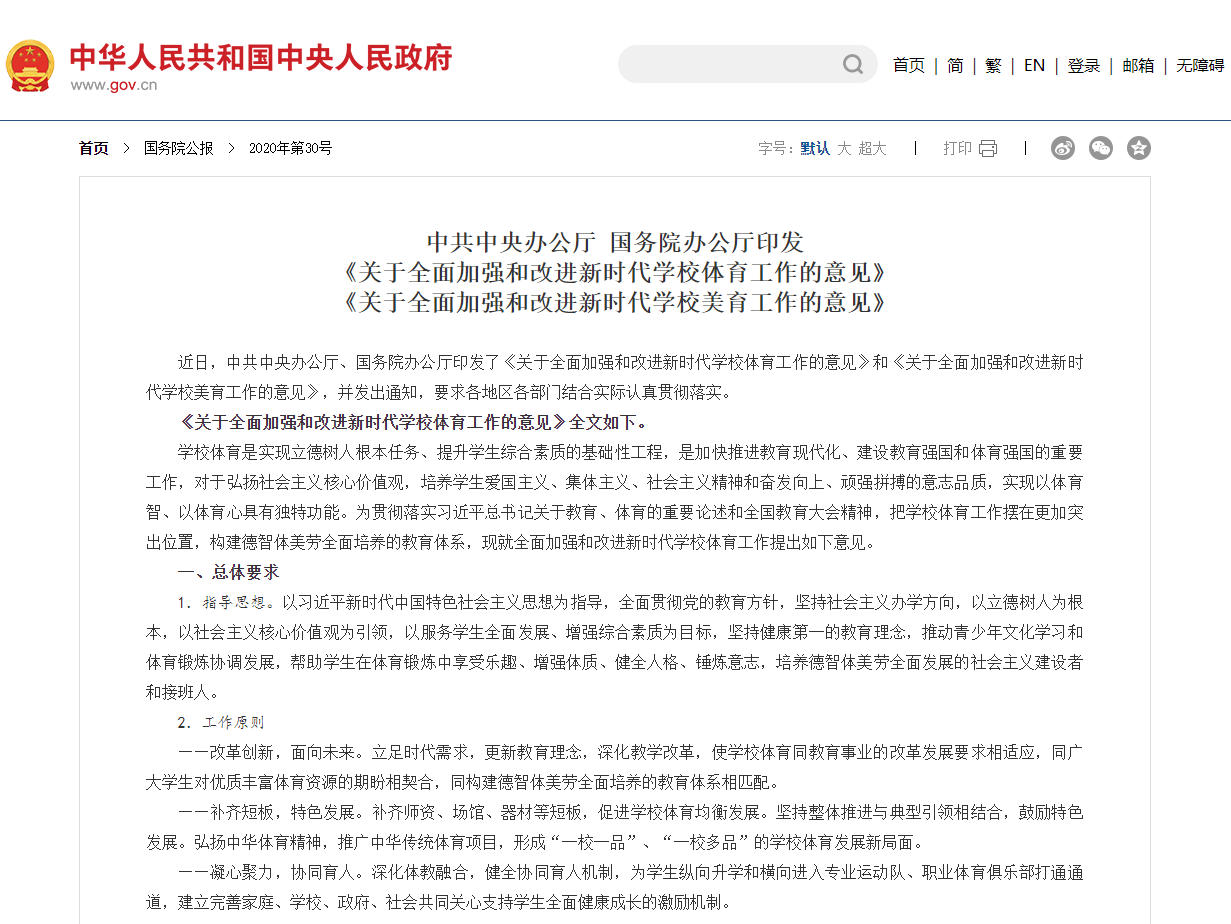Open the 邮箱 mailbox link
Viewport: 1231px width, 924px height.
click(1138, 65)
